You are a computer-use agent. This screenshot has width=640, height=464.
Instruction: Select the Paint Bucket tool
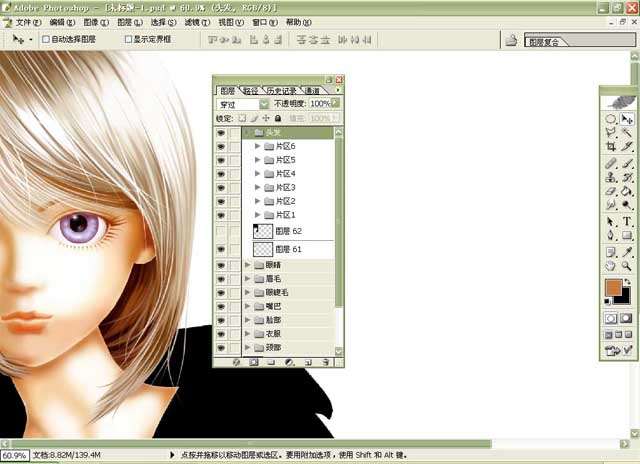[x=627, y=191]
